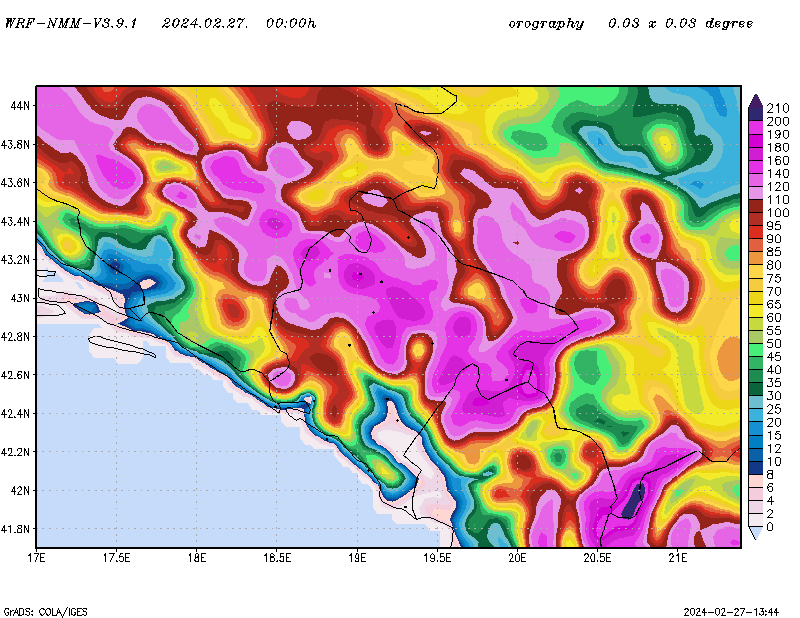Click the 18.5E longitude axis label

277,557
